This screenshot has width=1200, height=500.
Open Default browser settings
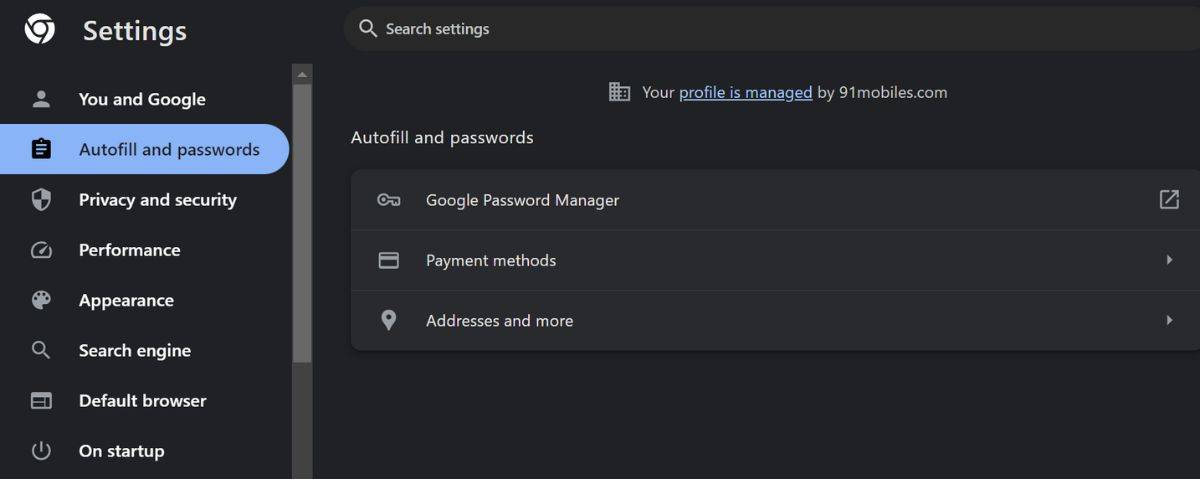[x=145, y=401]
